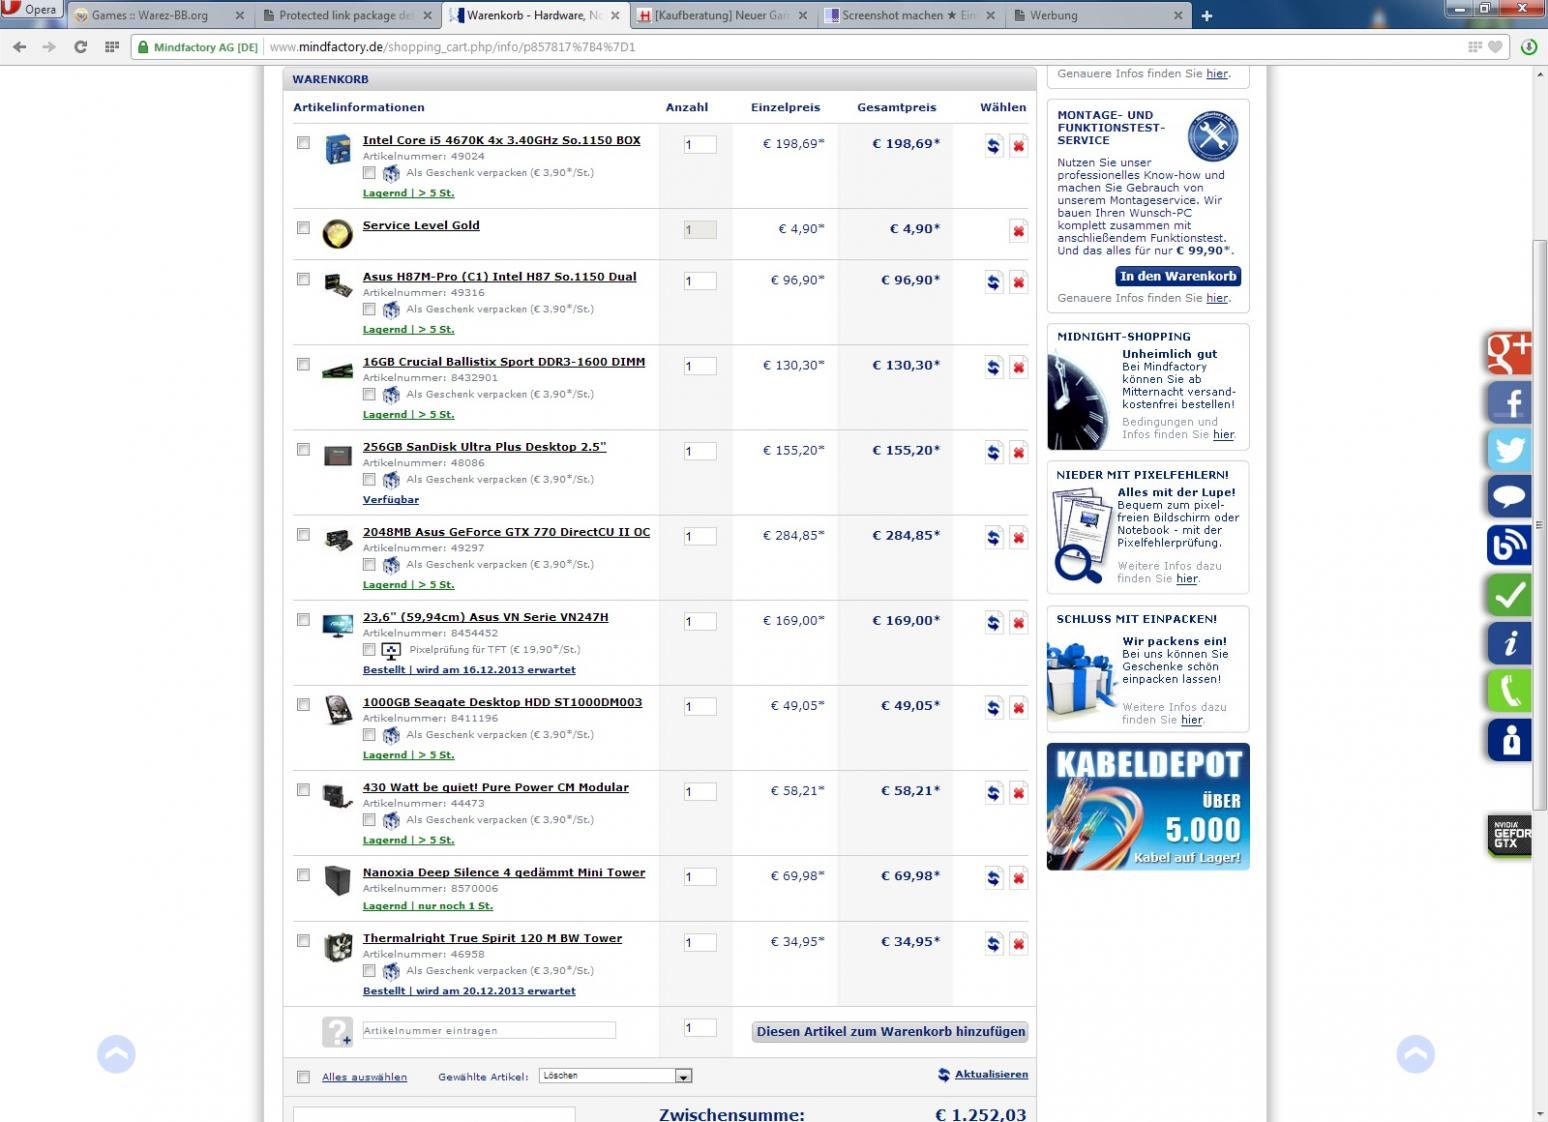Image resolution: width=1548 pixels, height=1122 pixels.
Task: Check the 'Alles auswählen' checkbox
Action: 303,1077
